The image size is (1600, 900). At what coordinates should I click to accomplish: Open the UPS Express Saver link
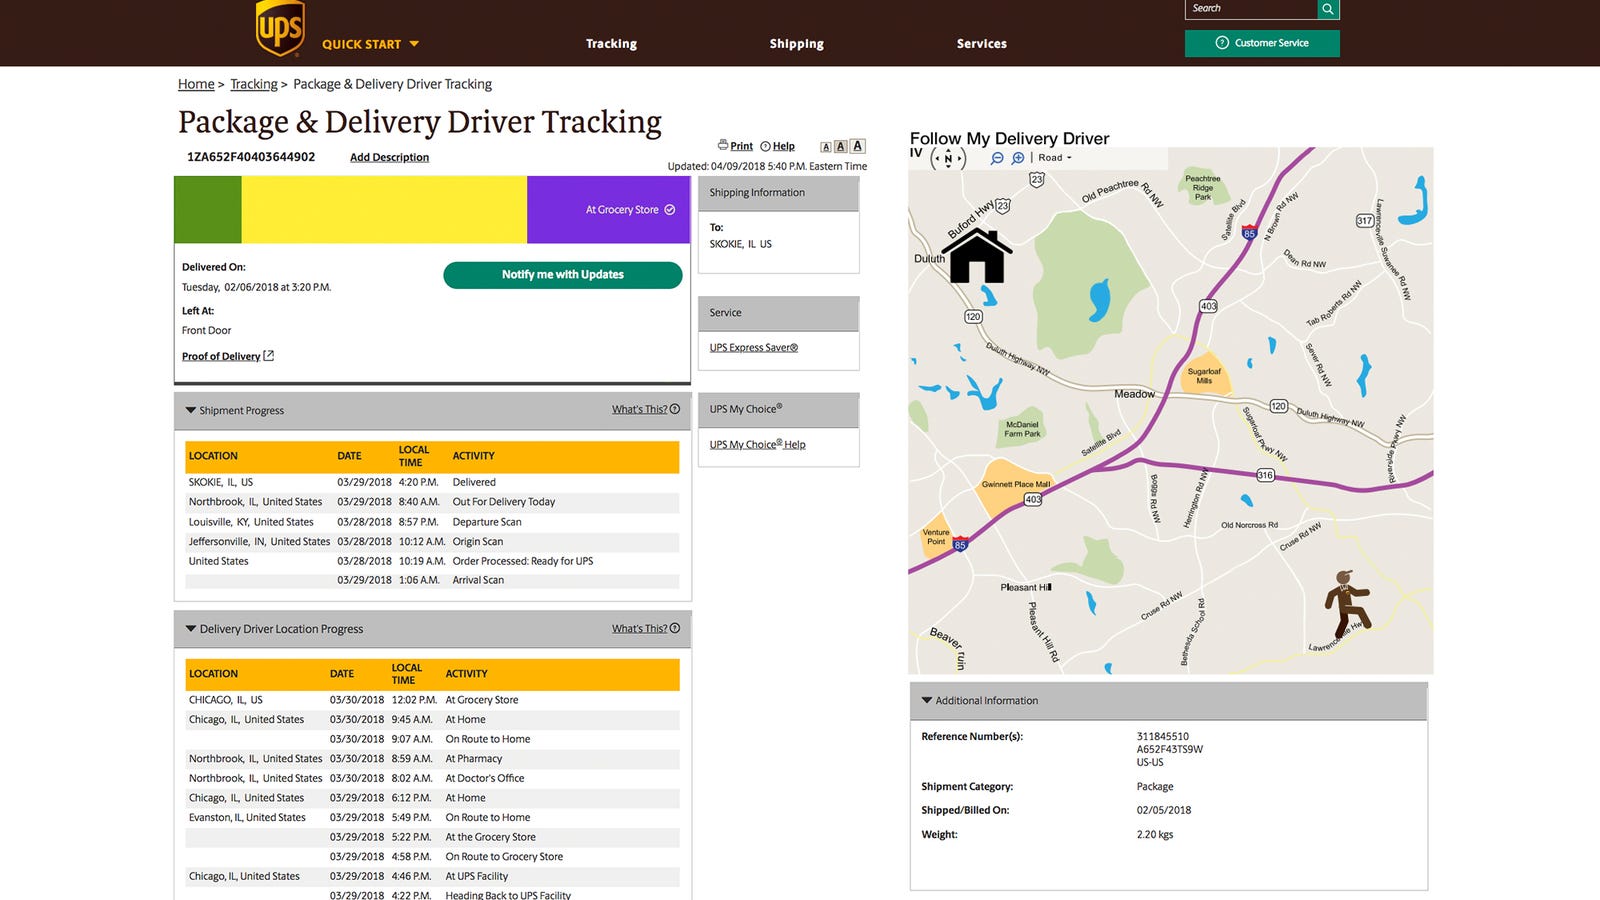pos(754,348)
